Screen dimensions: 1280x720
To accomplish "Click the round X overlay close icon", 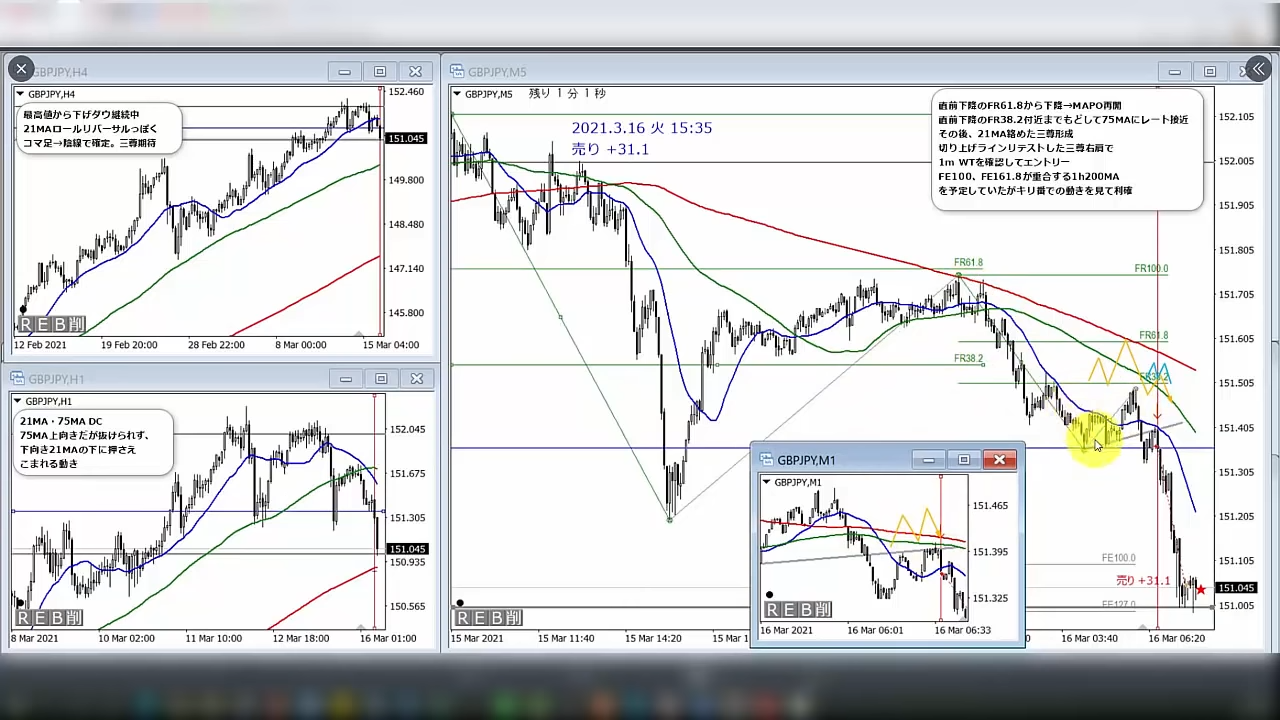I will click(21, 69).
